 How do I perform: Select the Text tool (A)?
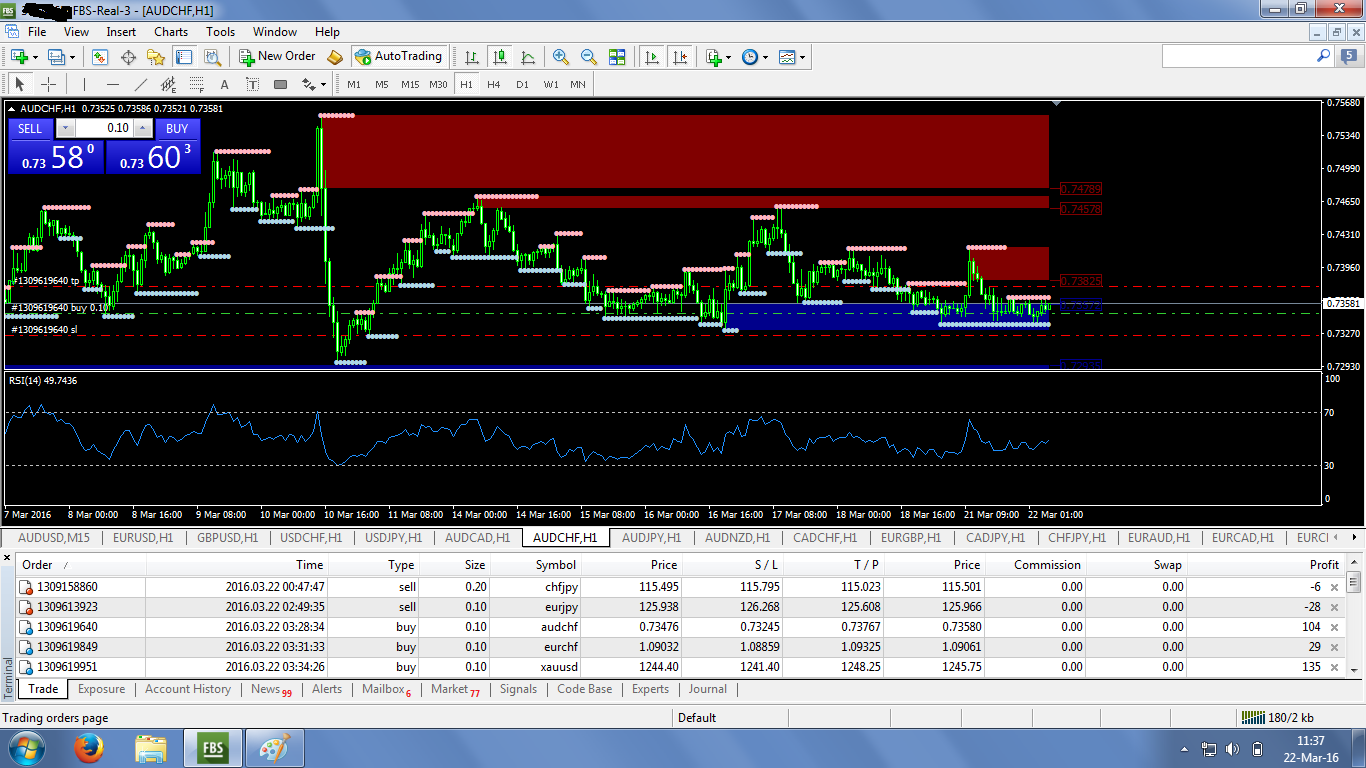click(x=224, y=84)
